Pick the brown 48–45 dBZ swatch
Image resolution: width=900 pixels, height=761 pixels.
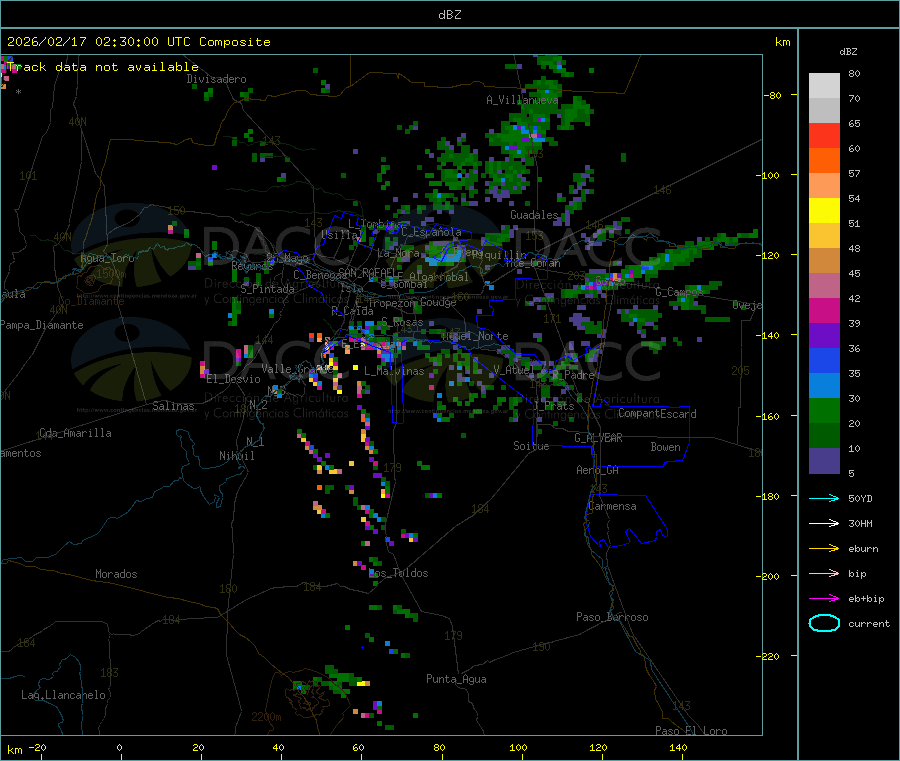824,261
